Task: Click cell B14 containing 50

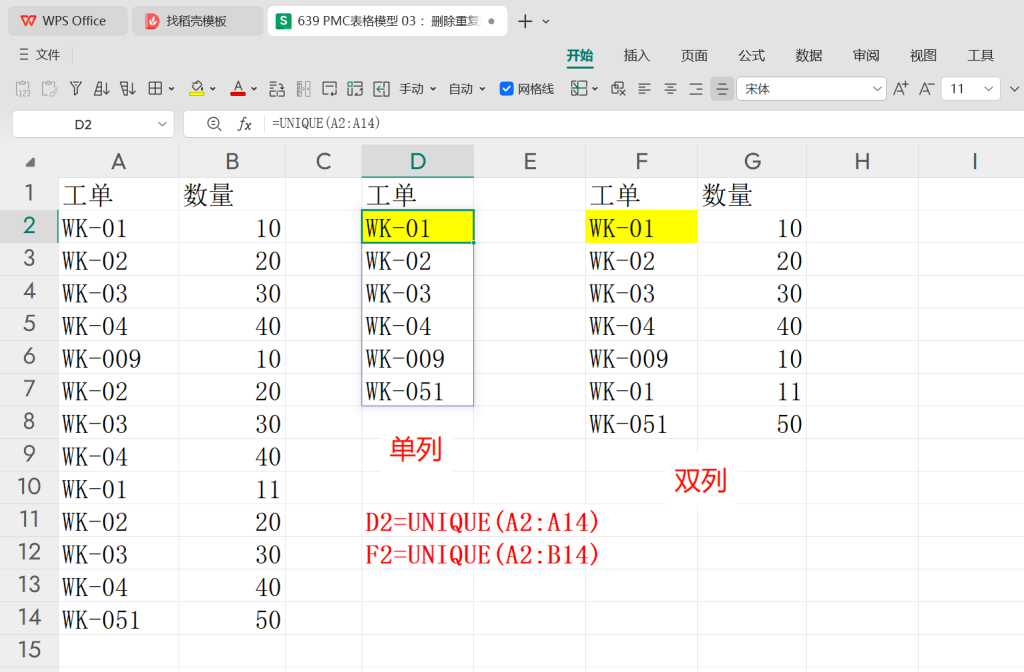Action: pyautogui.click(x=232, y=618)
